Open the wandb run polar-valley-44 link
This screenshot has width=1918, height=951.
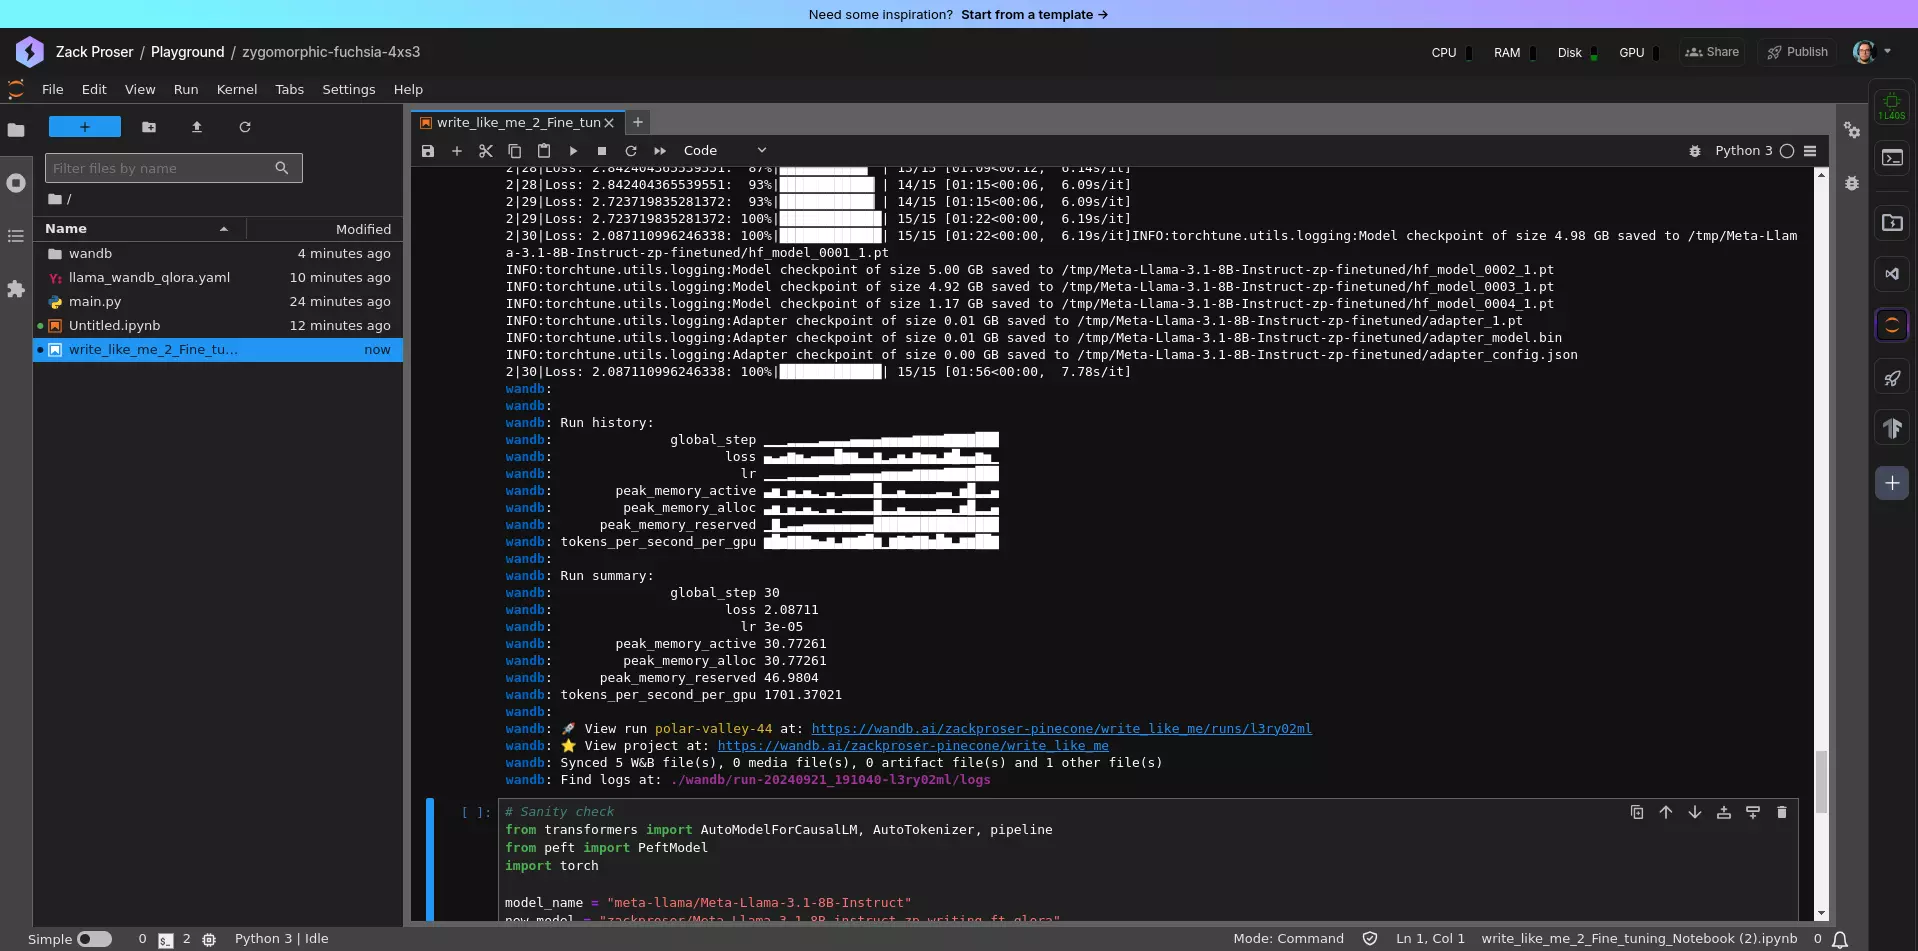[1061, 728]
